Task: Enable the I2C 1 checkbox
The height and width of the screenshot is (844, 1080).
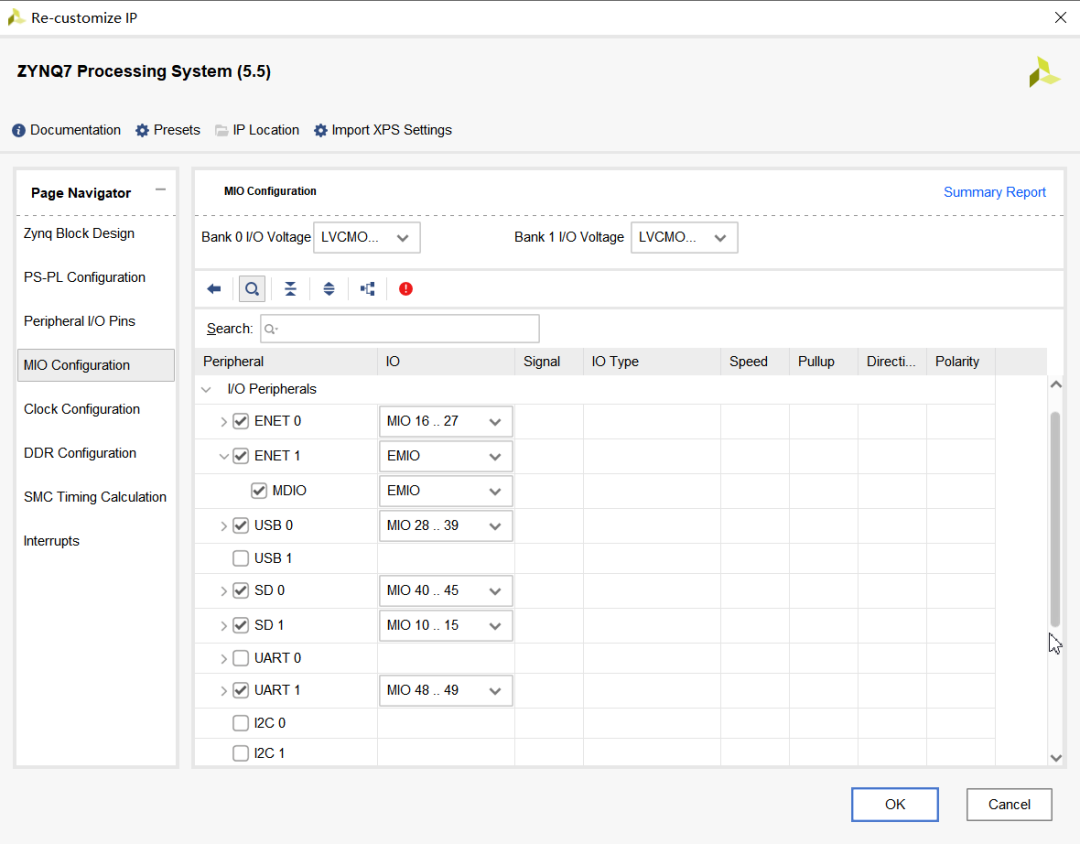Action: (x=240, y=753)
